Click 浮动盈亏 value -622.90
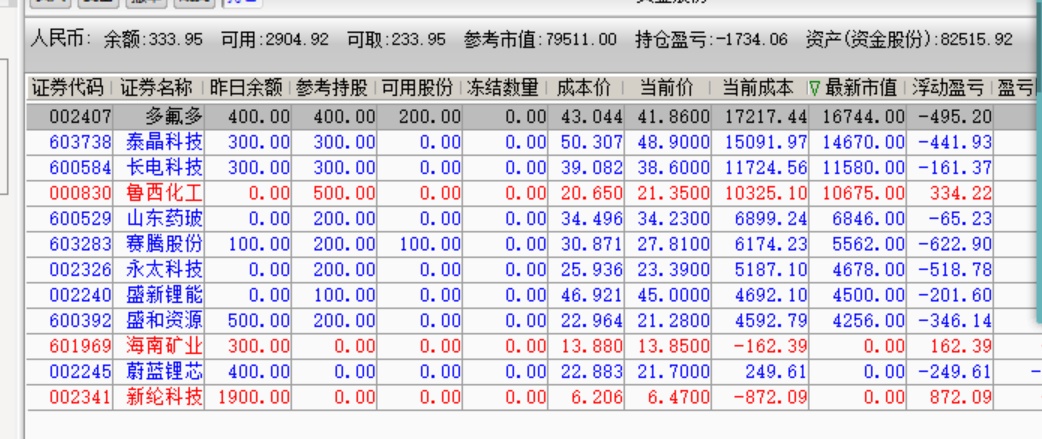Viewport: 1042px width, 439px height. pyautogui.click(x=956, y=244)
